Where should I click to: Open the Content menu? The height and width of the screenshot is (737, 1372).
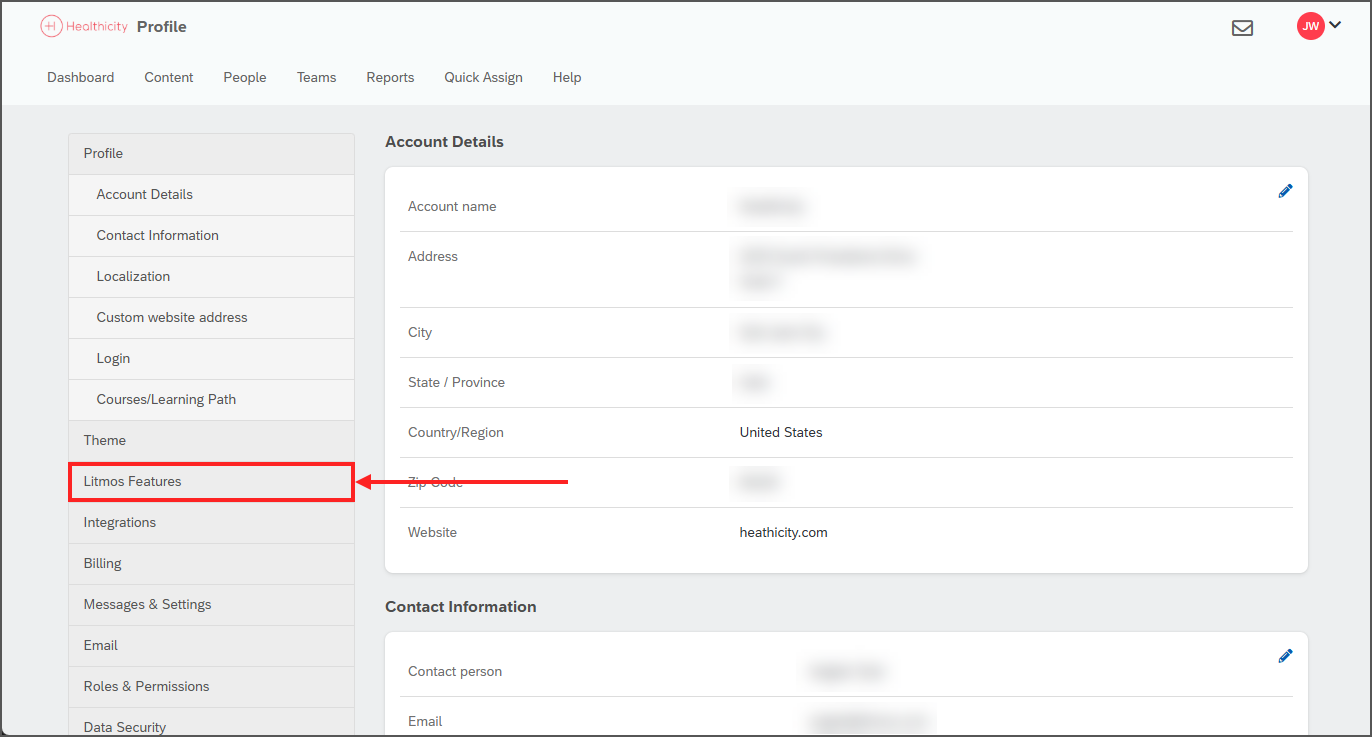click(x=168, y=77)
